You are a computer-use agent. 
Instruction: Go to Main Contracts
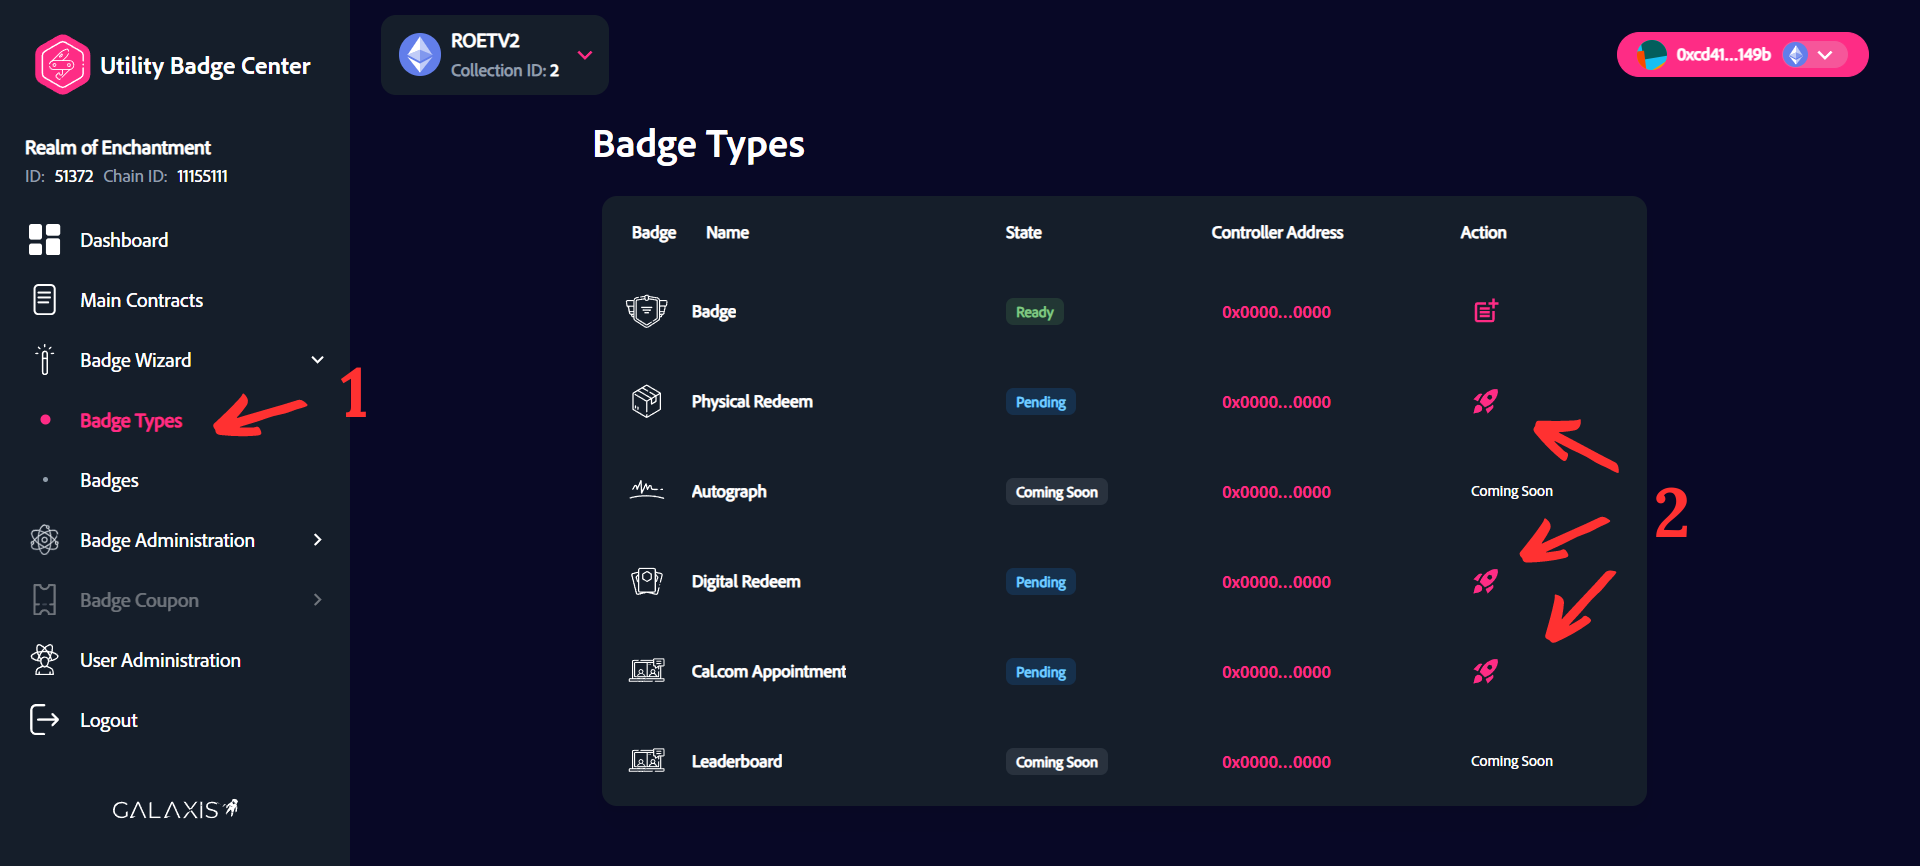tap(141, 300)
